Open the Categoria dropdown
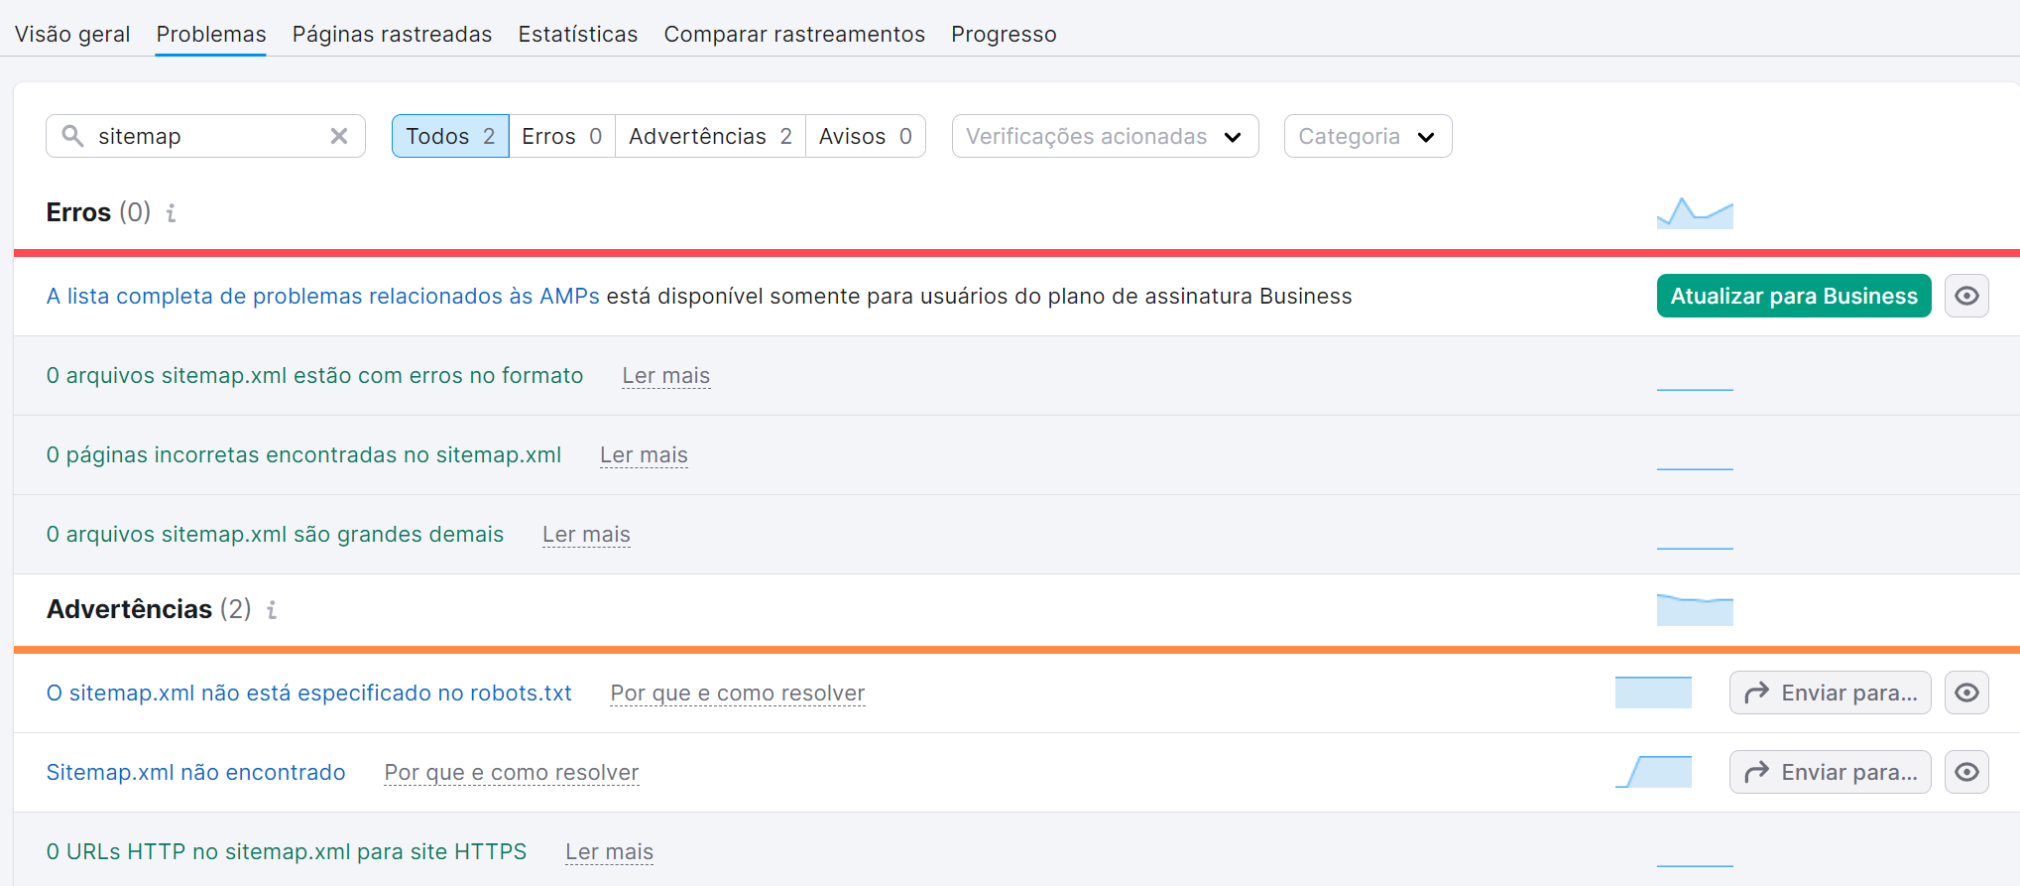 tap(1368, 136)
